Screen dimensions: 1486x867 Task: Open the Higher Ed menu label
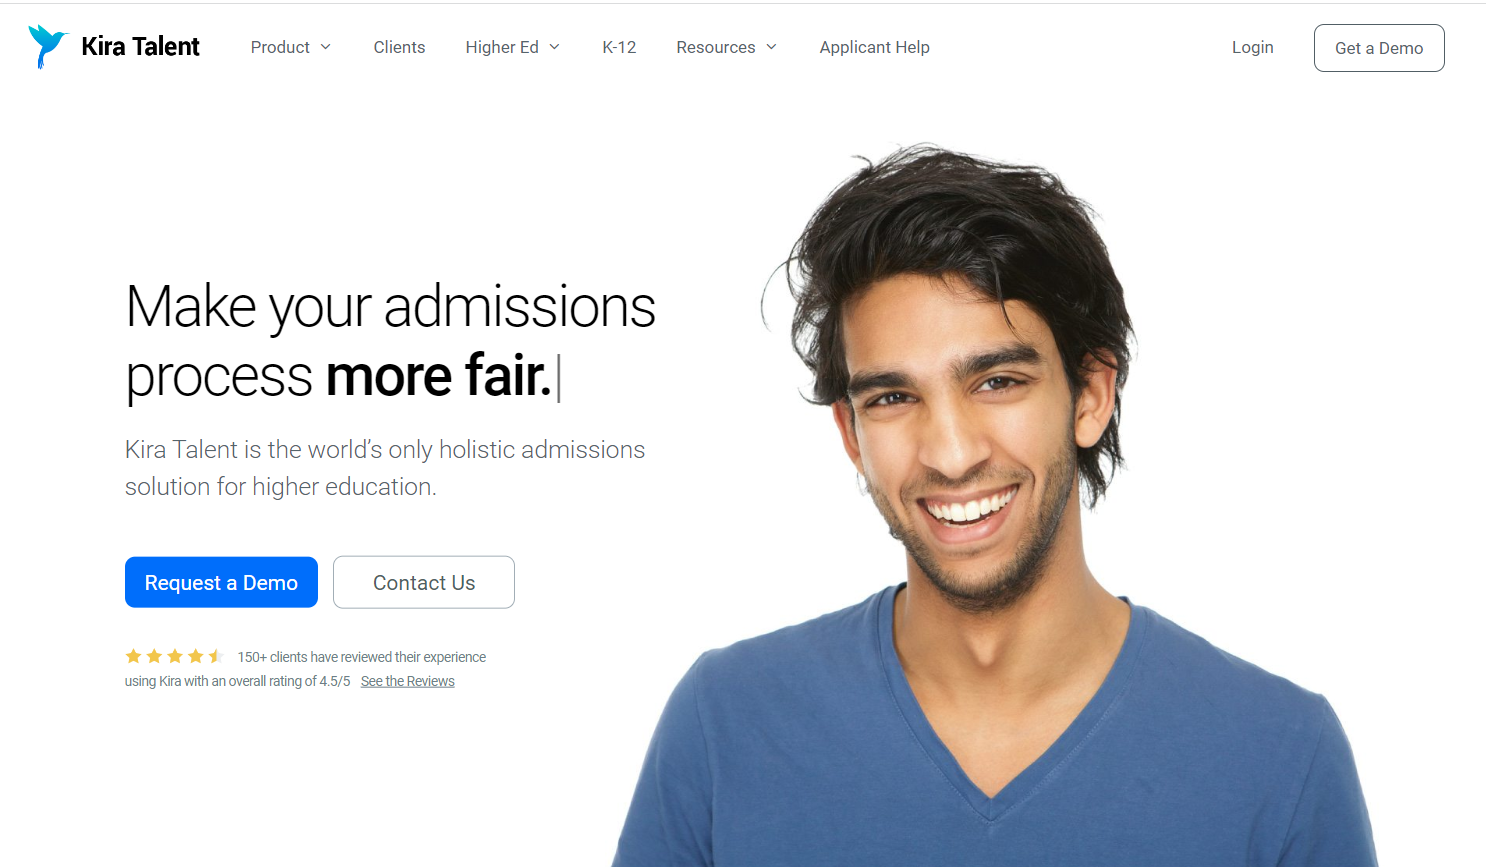502,47
